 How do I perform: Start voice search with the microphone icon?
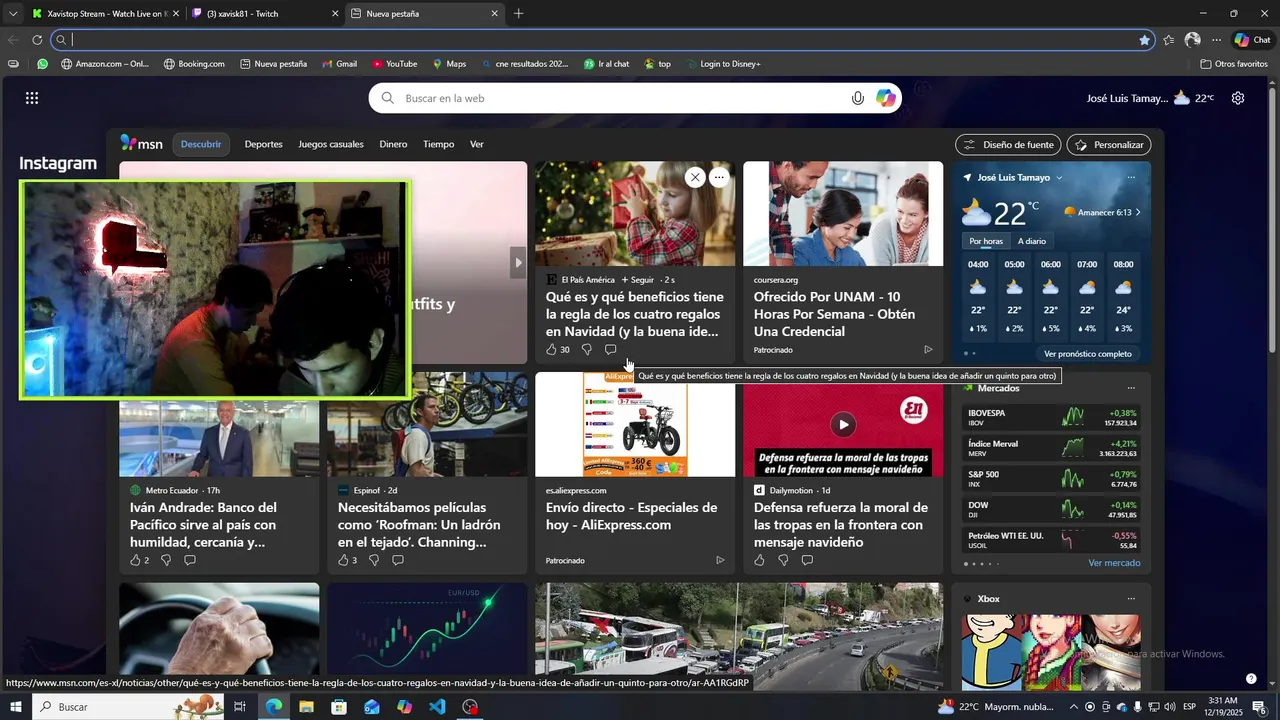point(857,98)
